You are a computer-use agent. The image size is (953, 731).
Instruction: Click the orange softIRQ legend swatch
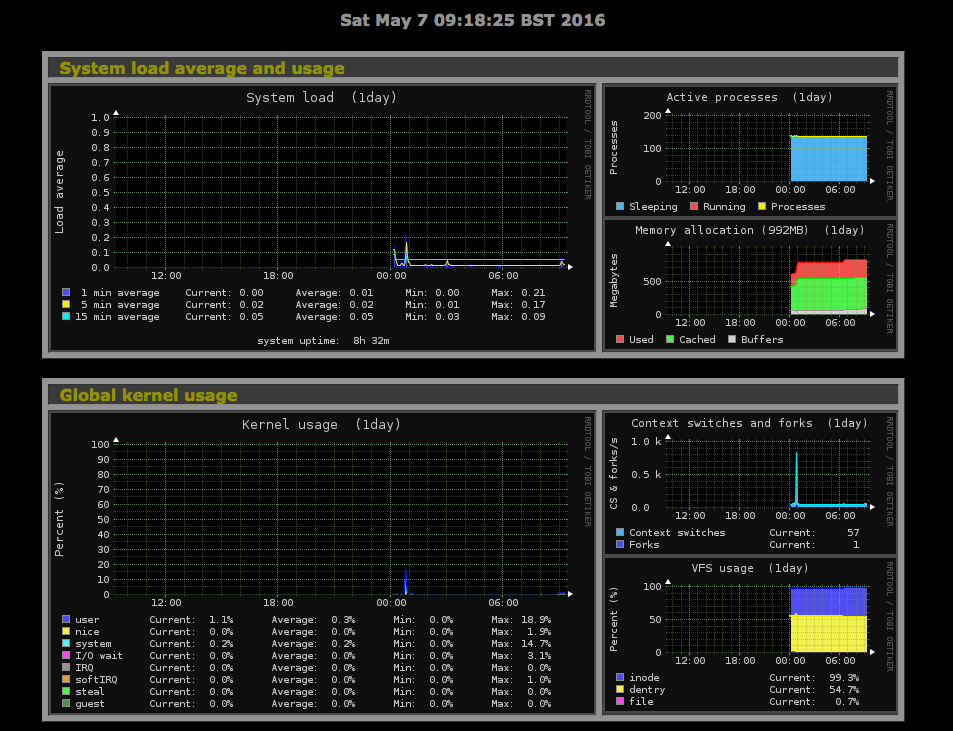click(66, 679)
